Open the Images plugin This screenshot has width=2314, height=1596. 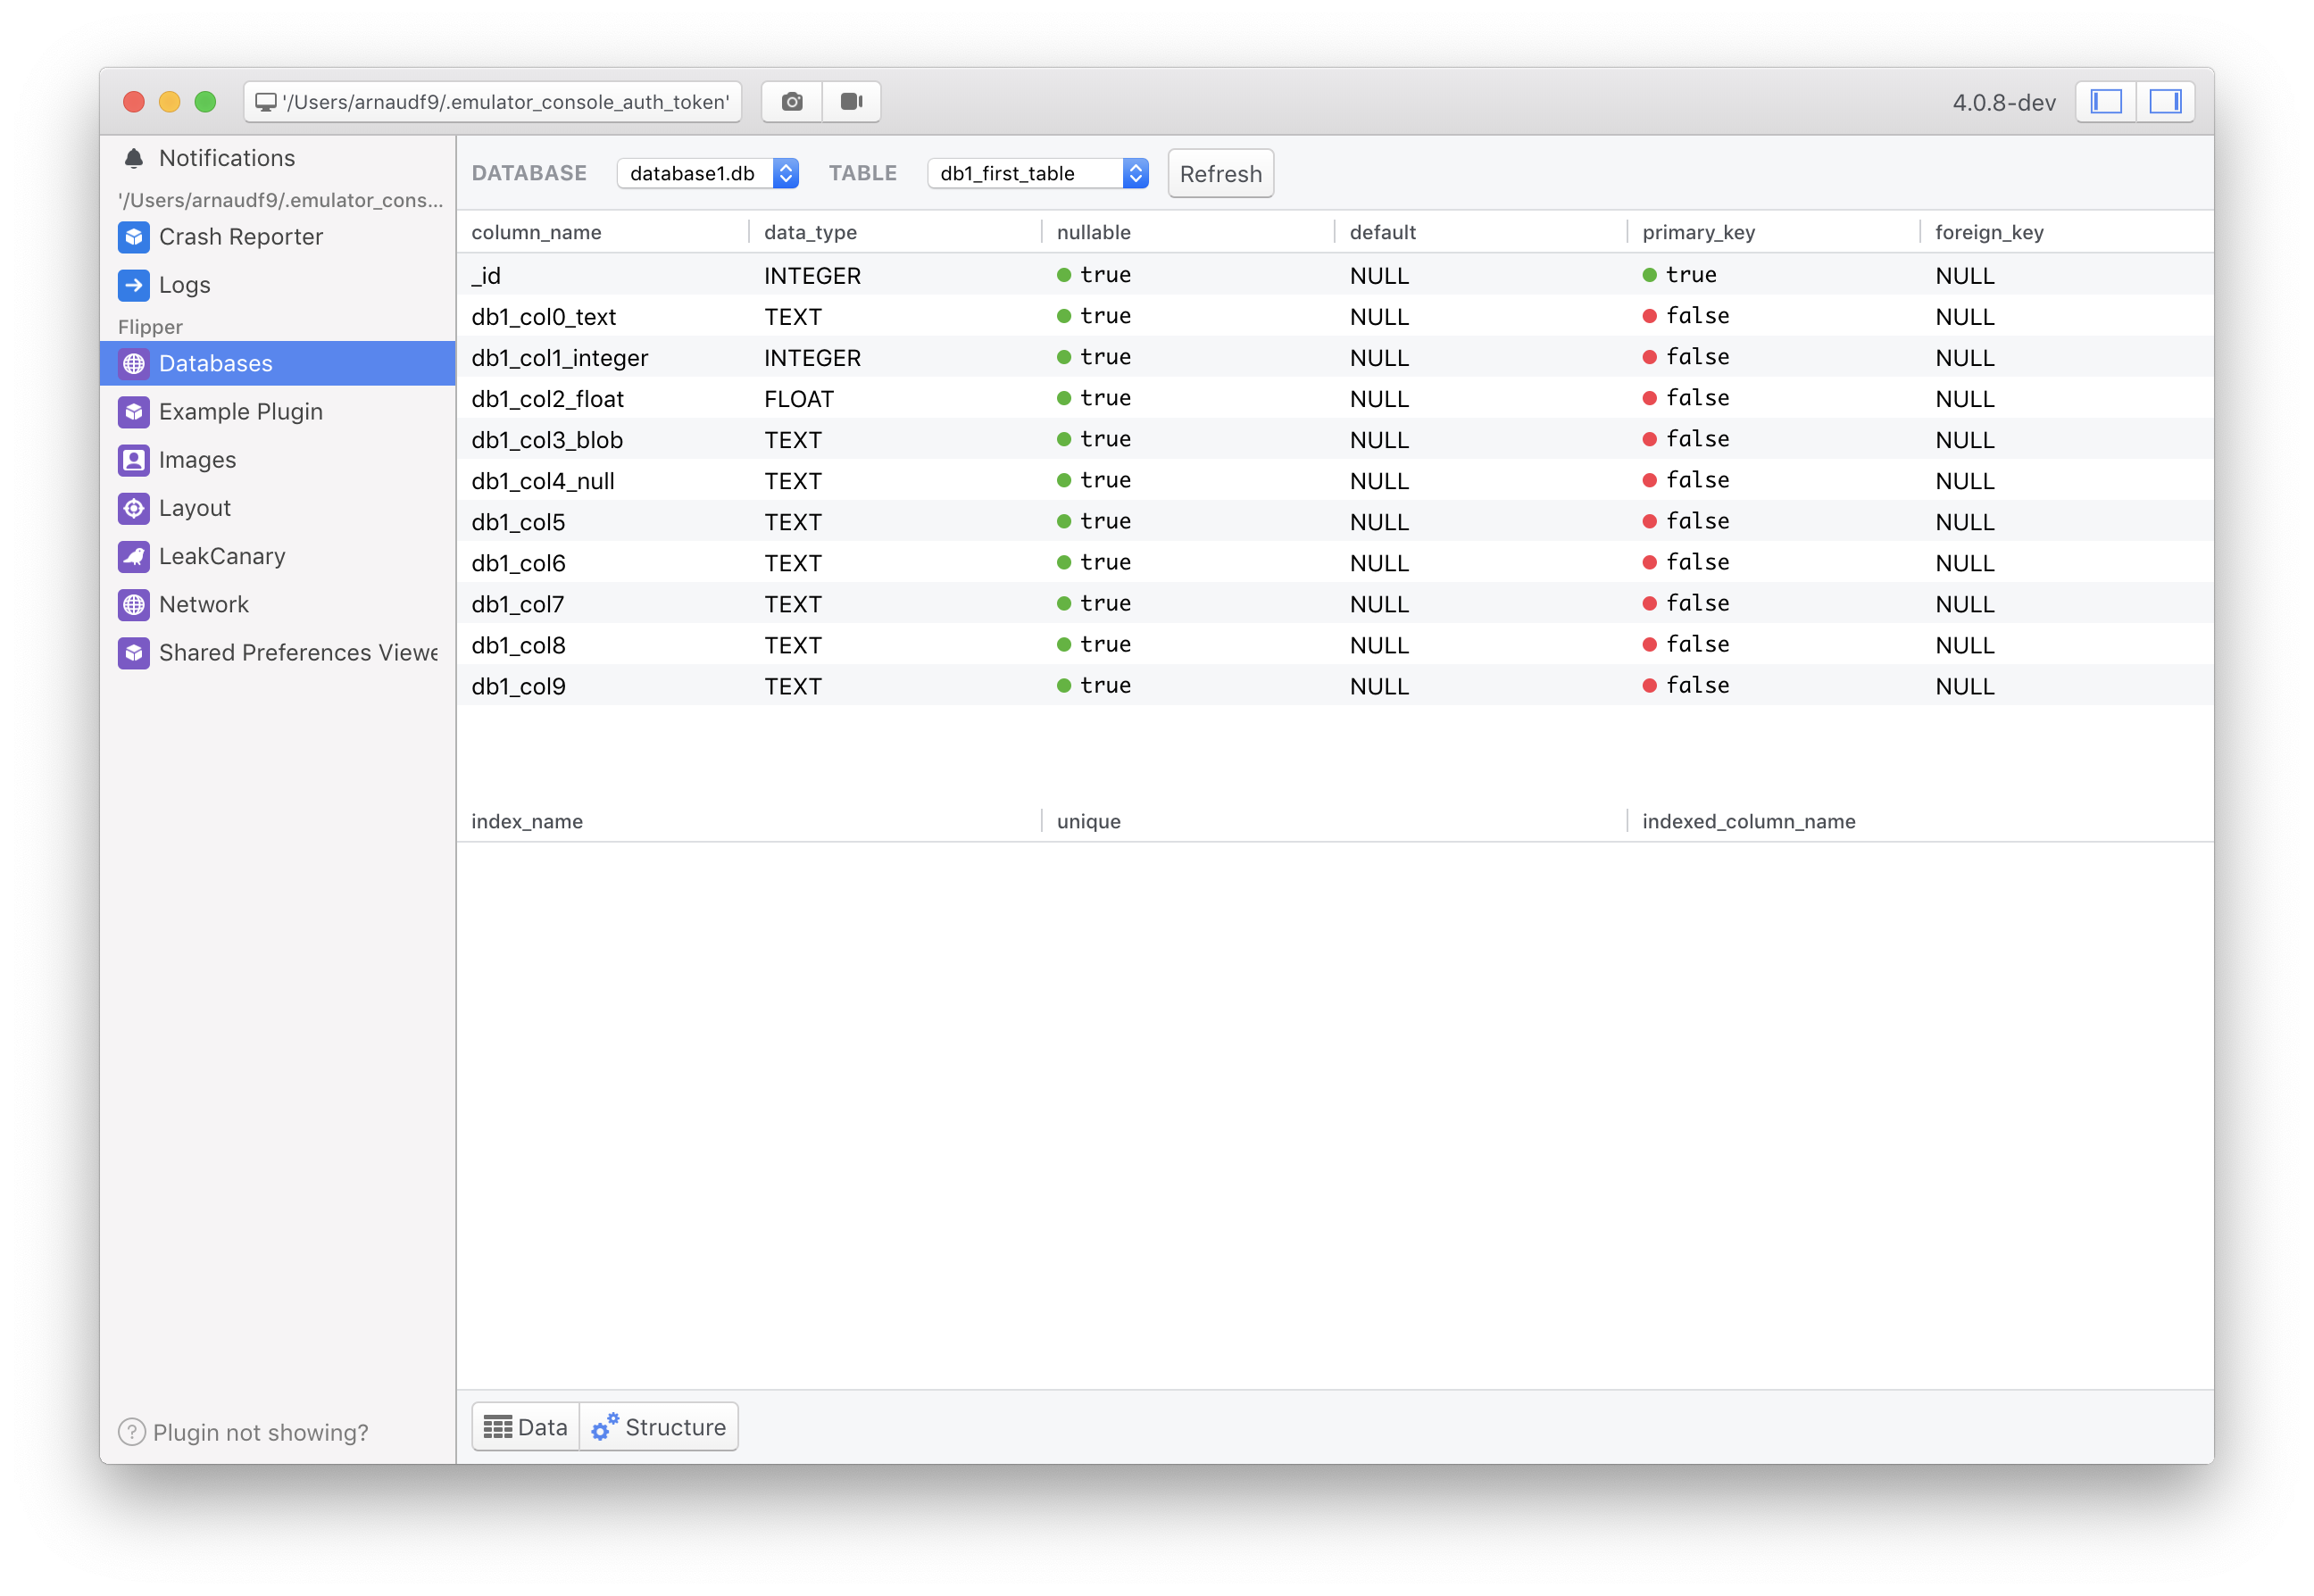click(x=197, y=459)
